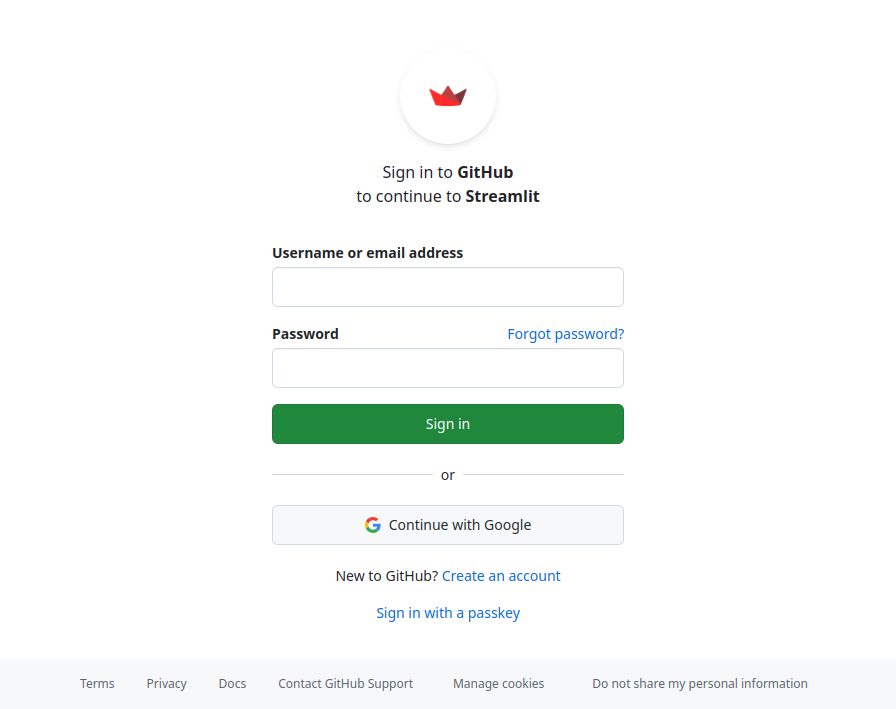Open Manage cookies settings
896x709 pixels.
pyautogui.click(x=498, y=684)
